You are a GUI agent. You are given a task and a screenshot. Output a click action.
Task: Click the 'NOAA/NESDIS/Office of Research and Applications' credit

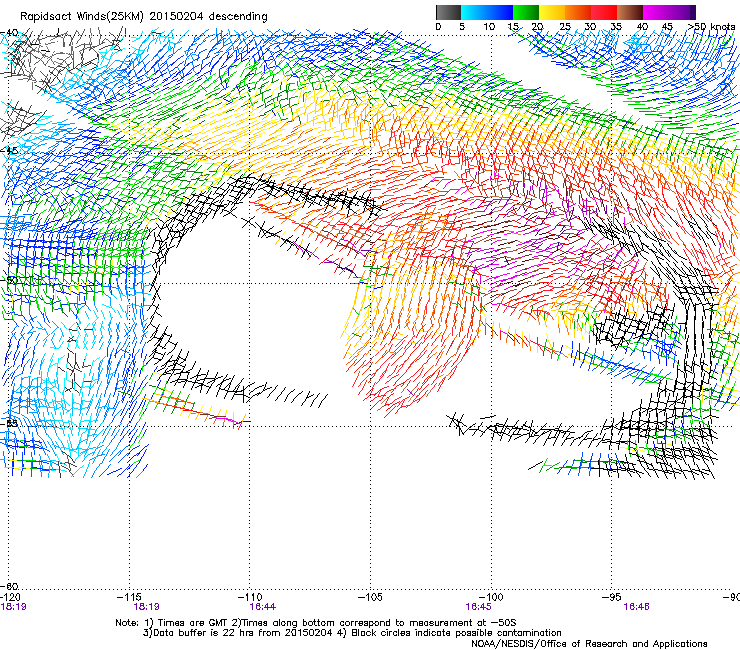pyautogui.click(x=589, y=643)
